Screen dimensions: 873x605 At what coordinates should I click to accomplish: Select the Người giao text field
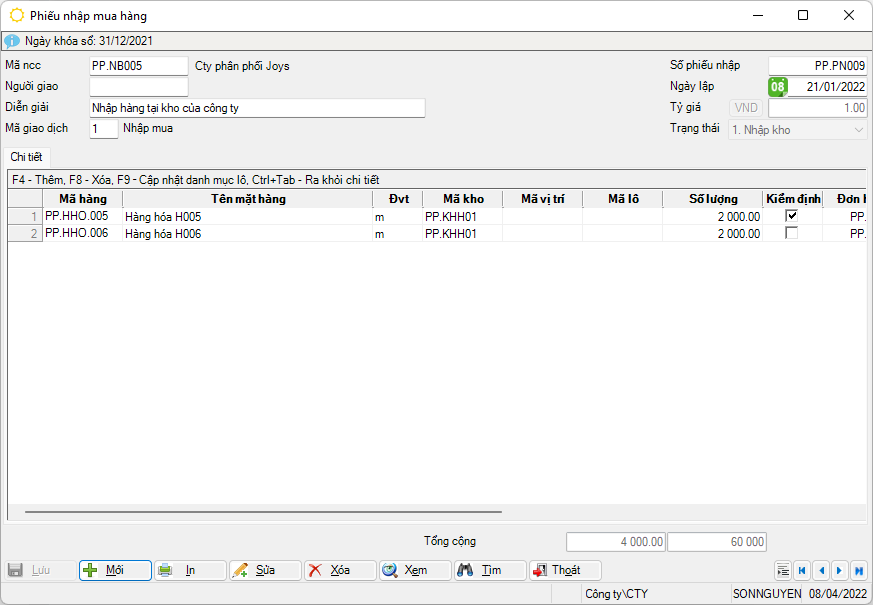138,87
